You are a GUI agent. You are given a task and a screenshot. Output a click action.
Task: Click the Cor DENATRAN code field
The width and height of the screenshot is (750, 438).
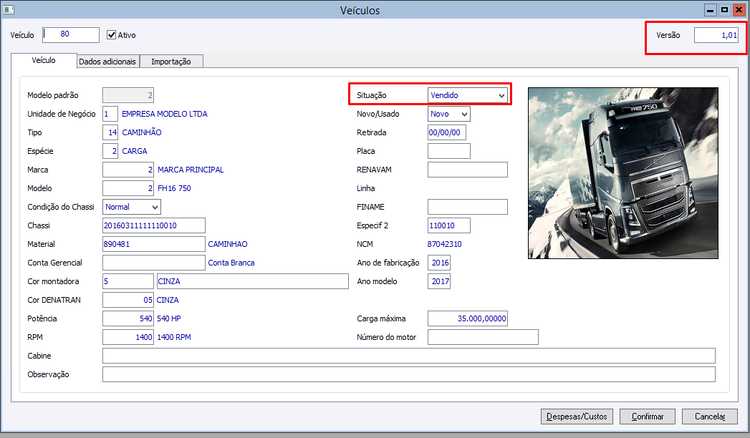[128, 300]
